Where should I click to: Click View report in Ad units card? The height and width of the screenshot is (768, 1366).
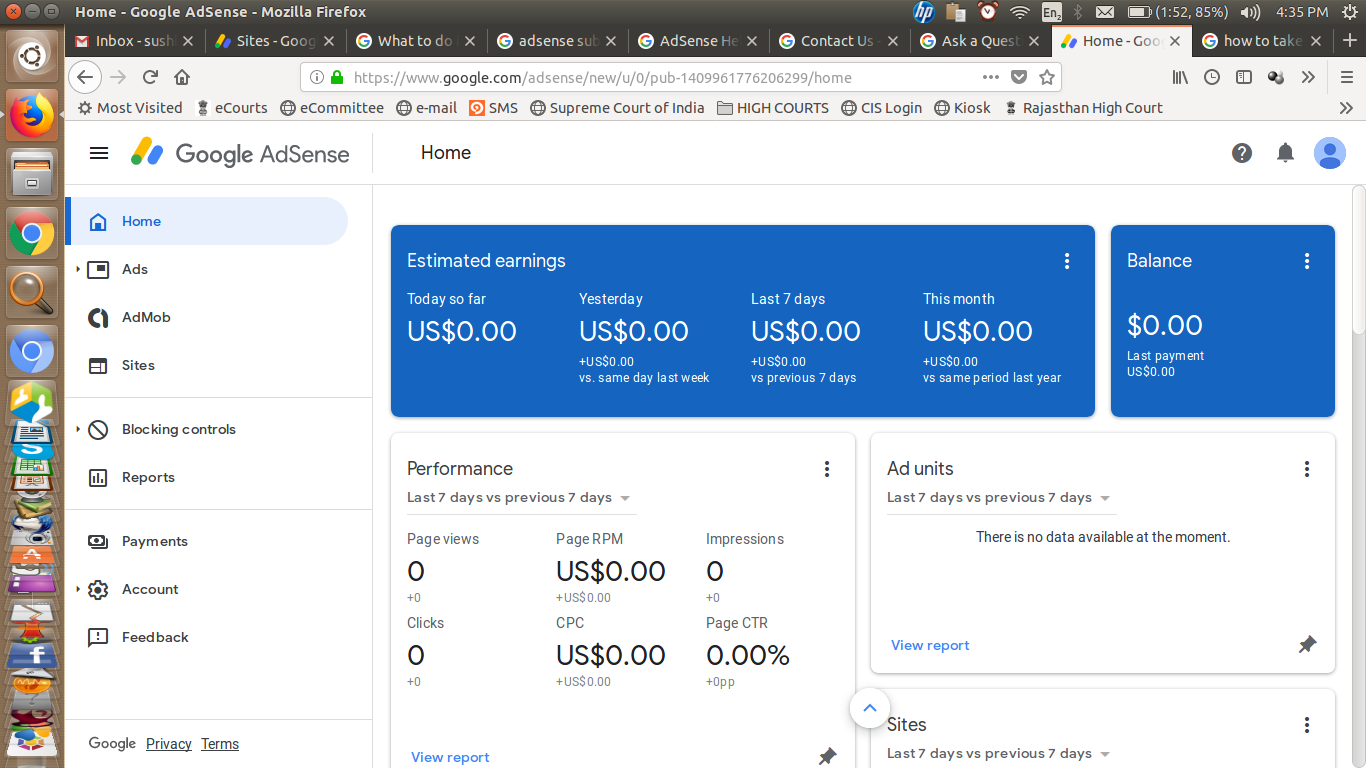930,645
